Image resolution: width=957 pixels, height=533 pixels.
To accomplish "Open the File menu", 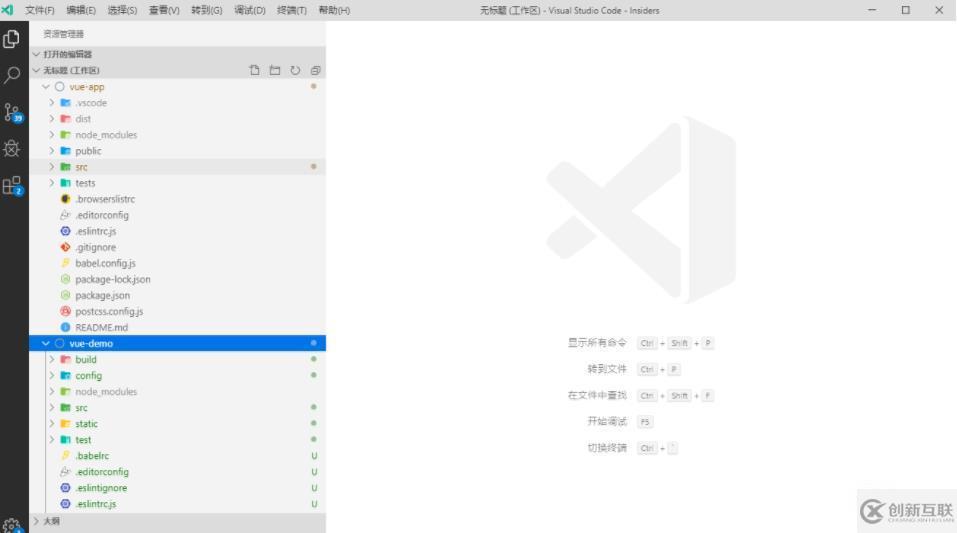I will (40, 10).
